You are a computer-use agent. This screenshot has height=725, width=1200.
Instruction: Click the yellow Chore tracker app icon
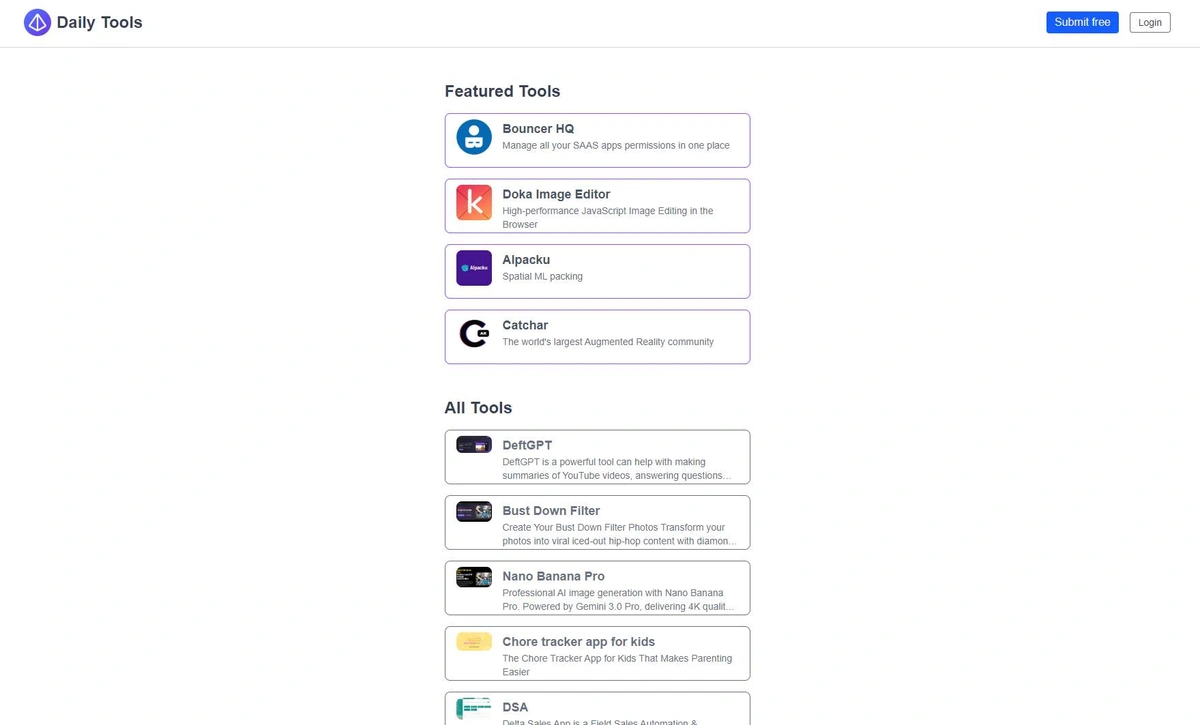[x=473, y=642]
